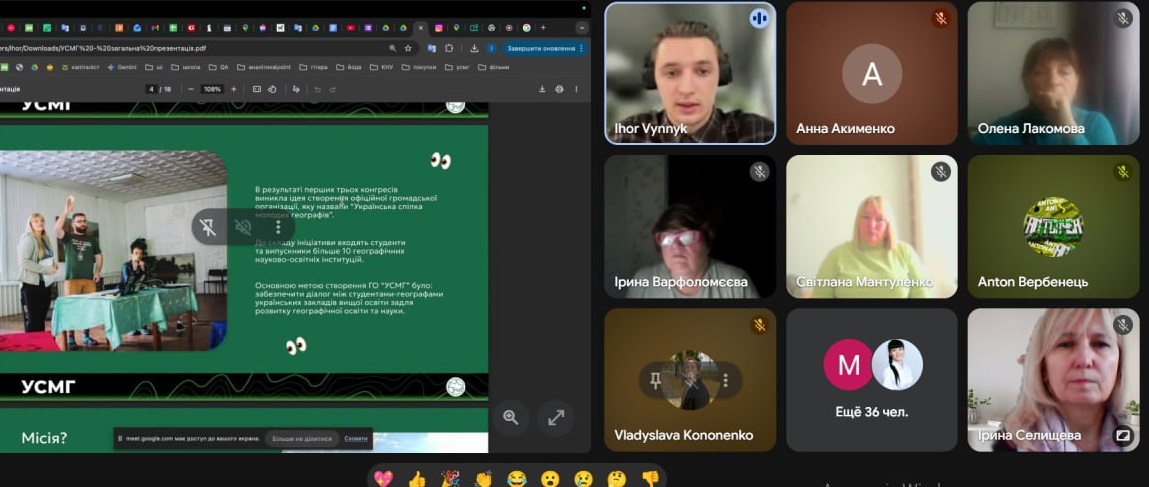Viewport: 1149px width, 487px height.
Task: Send the thumbs up reaction
Action: pos(417,479)
